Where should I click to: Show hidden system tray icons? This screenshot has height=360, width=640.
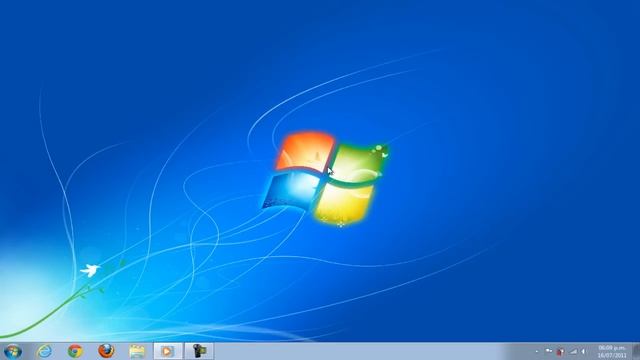point(537,351)
